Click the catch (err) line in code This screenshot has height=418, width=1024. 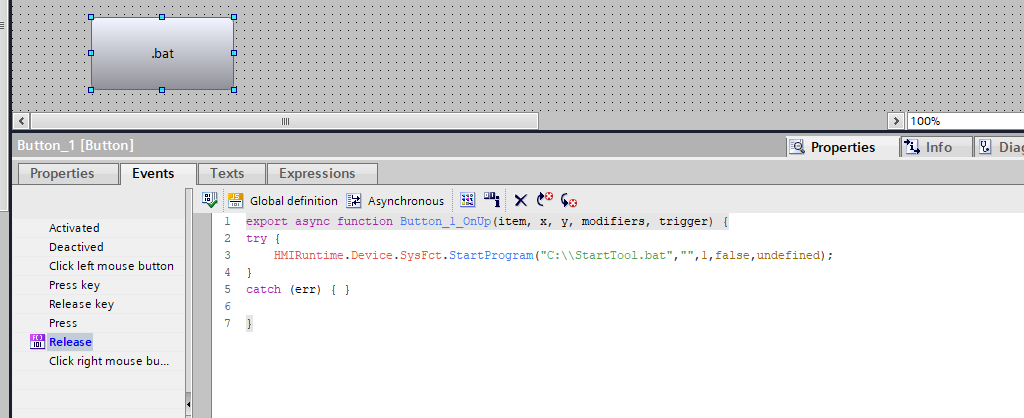tap(298, 289)
